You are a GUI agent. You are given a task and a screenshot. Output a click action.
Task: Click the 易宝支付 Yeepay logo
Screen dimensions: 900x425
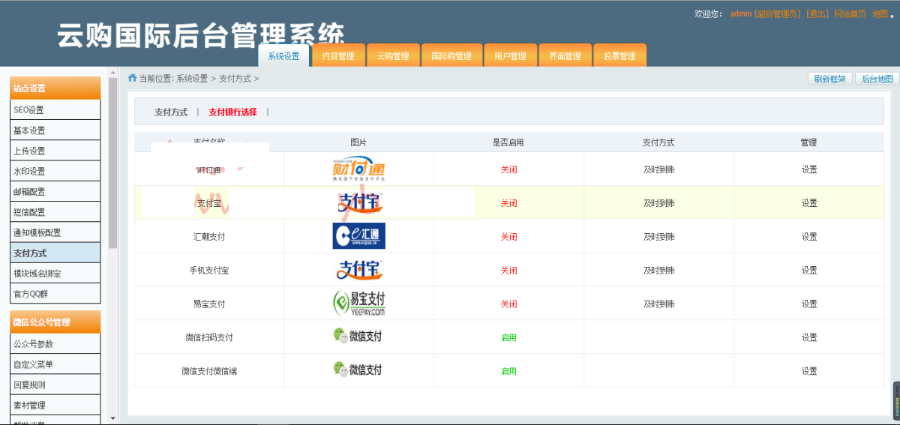click(x=358, y=303)
